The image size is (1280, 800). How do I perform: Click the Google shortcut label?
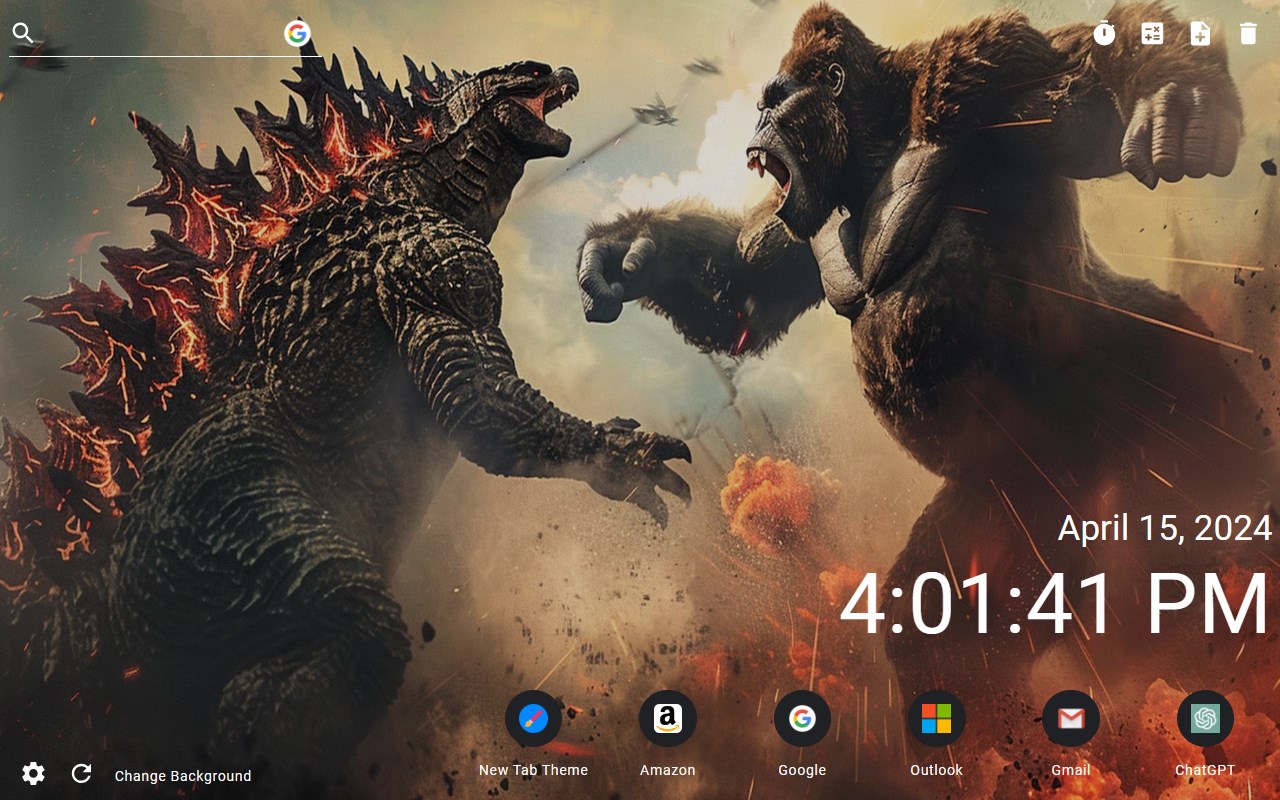tap(802, 770)
